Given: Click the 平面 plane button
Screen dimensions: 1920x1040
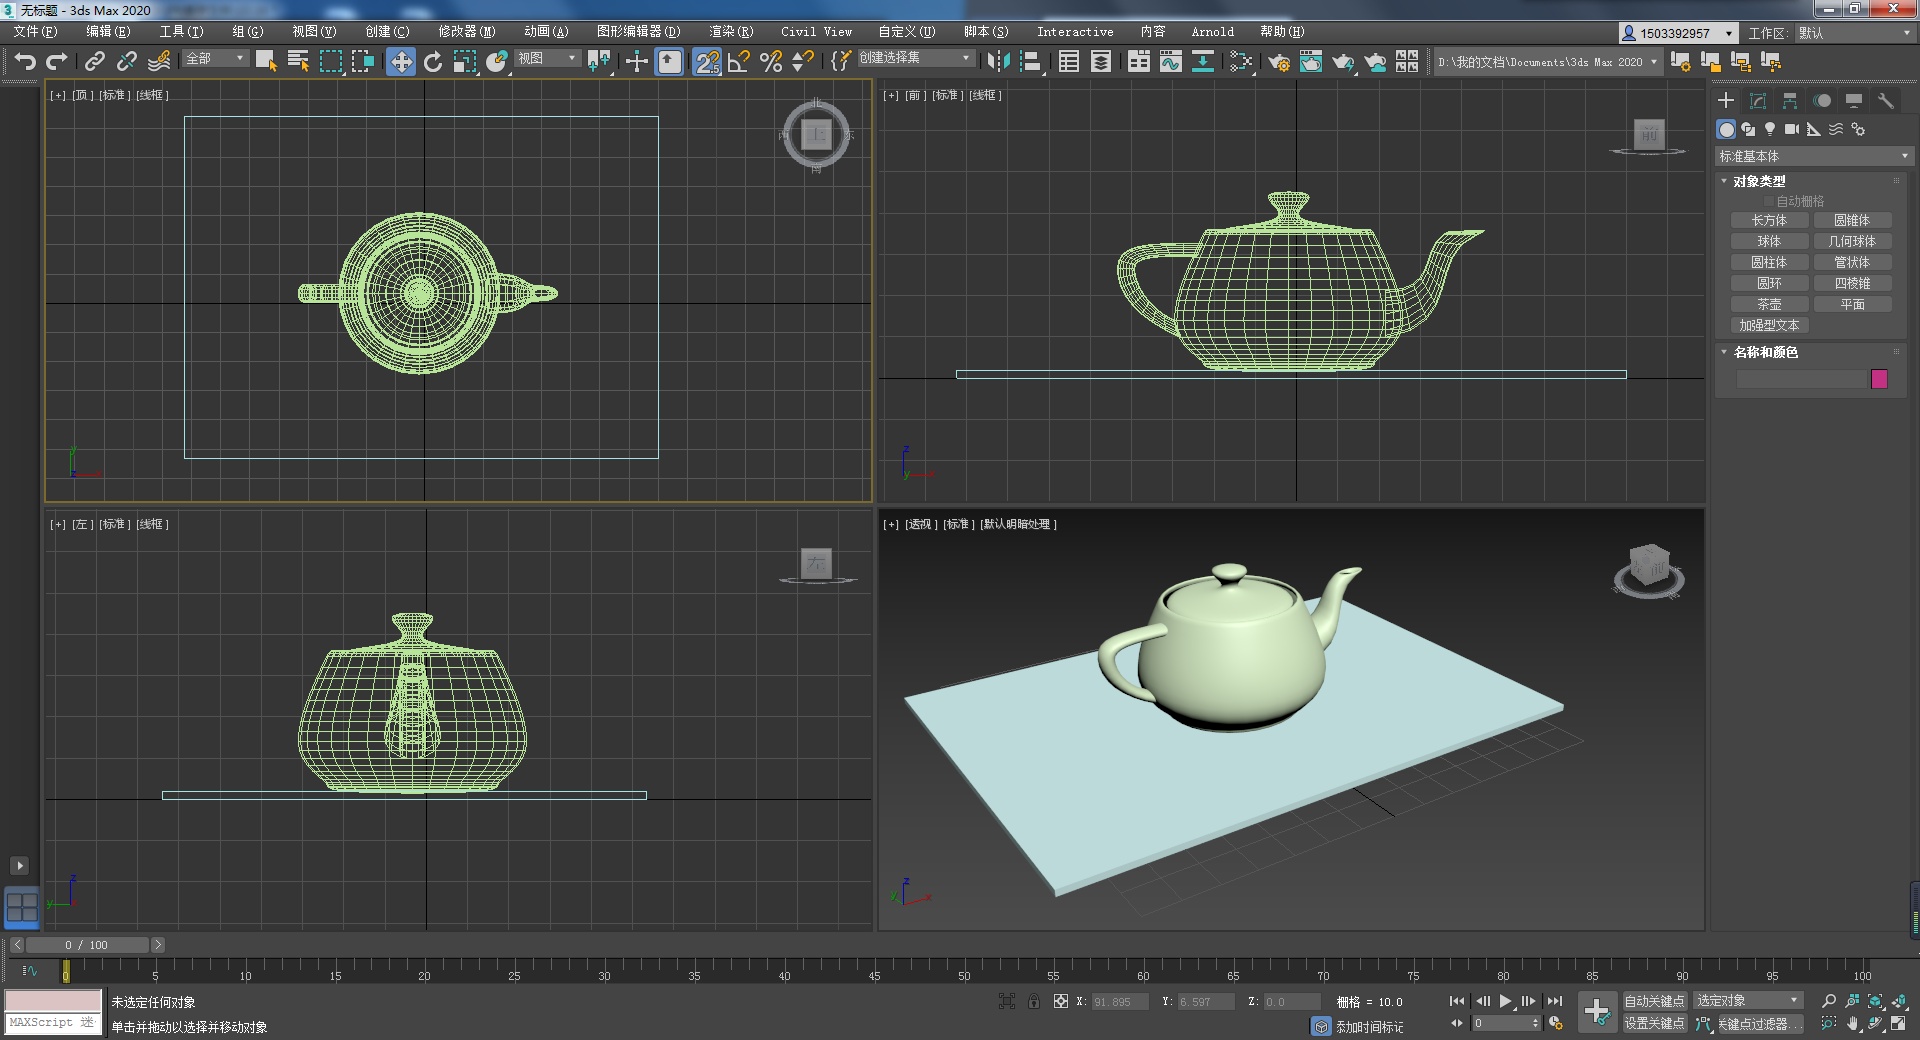Looking at the screenshot, I should tap(1852, 304).
